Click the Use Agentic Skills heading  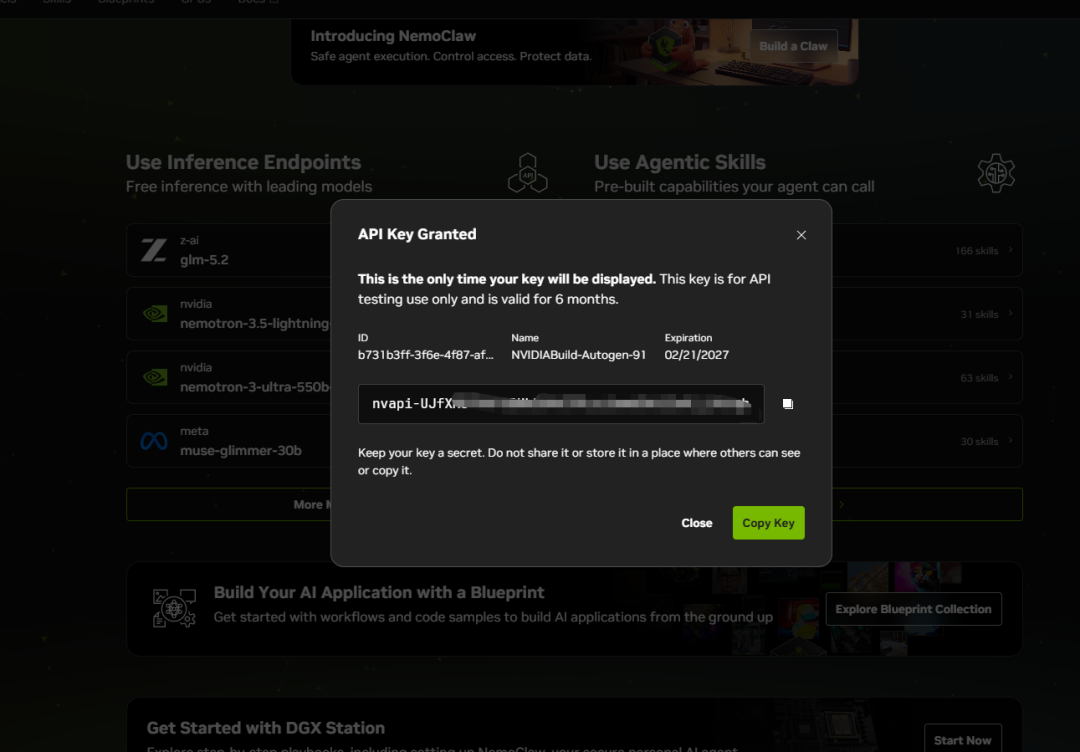[680, 163]
